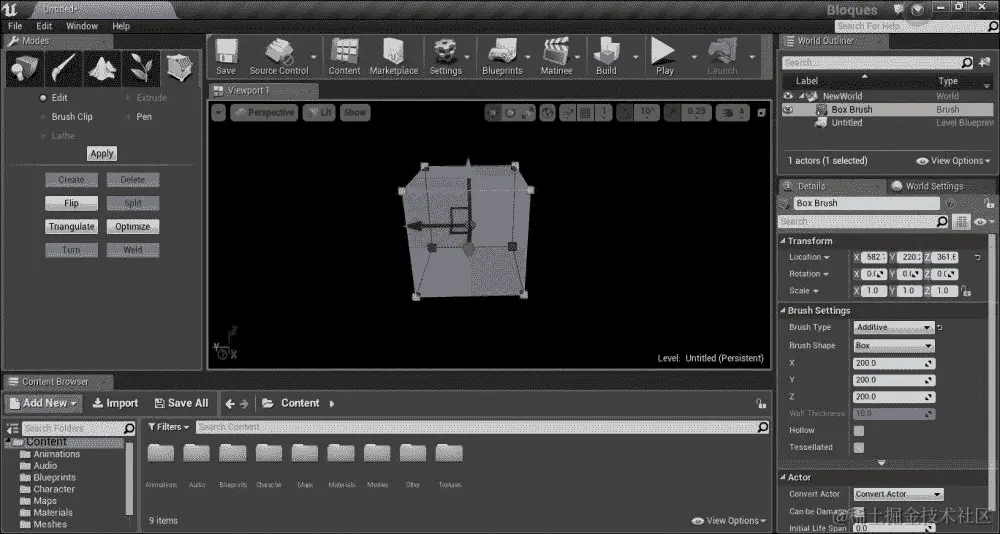
Task: Open the Help menu
Action: click(121, 26)
